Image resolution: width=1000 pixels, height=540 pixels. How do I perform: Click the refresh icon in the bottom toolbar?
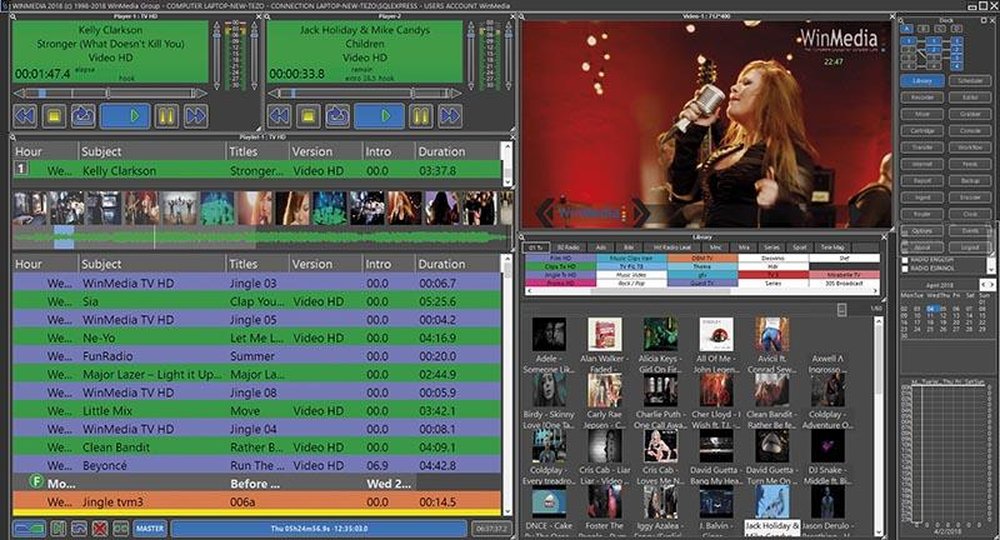79,529
